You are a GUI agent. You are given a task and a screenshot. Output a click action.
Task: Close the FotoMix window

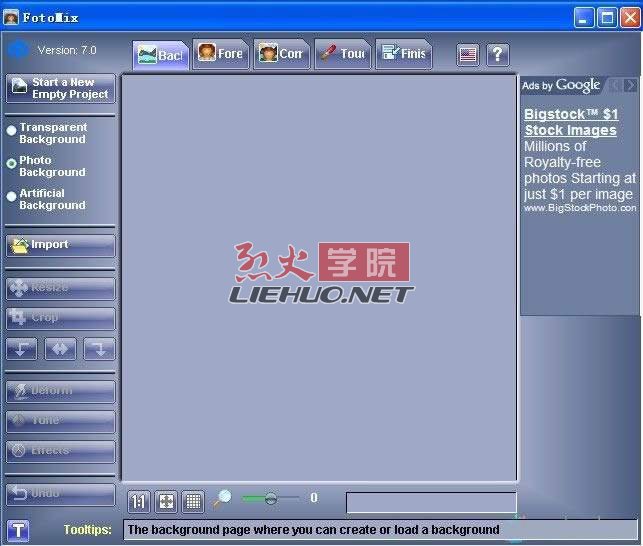click(x=630, y=18)
